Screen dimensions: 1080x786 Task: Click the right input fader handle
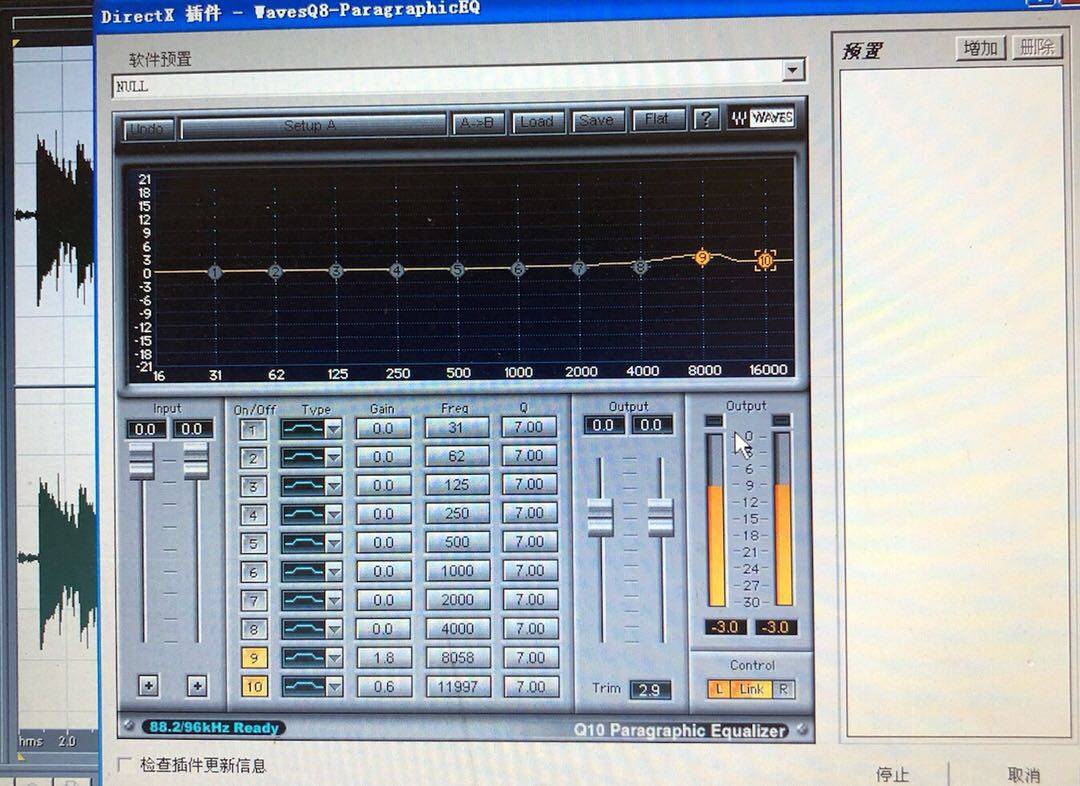[196, 461]
